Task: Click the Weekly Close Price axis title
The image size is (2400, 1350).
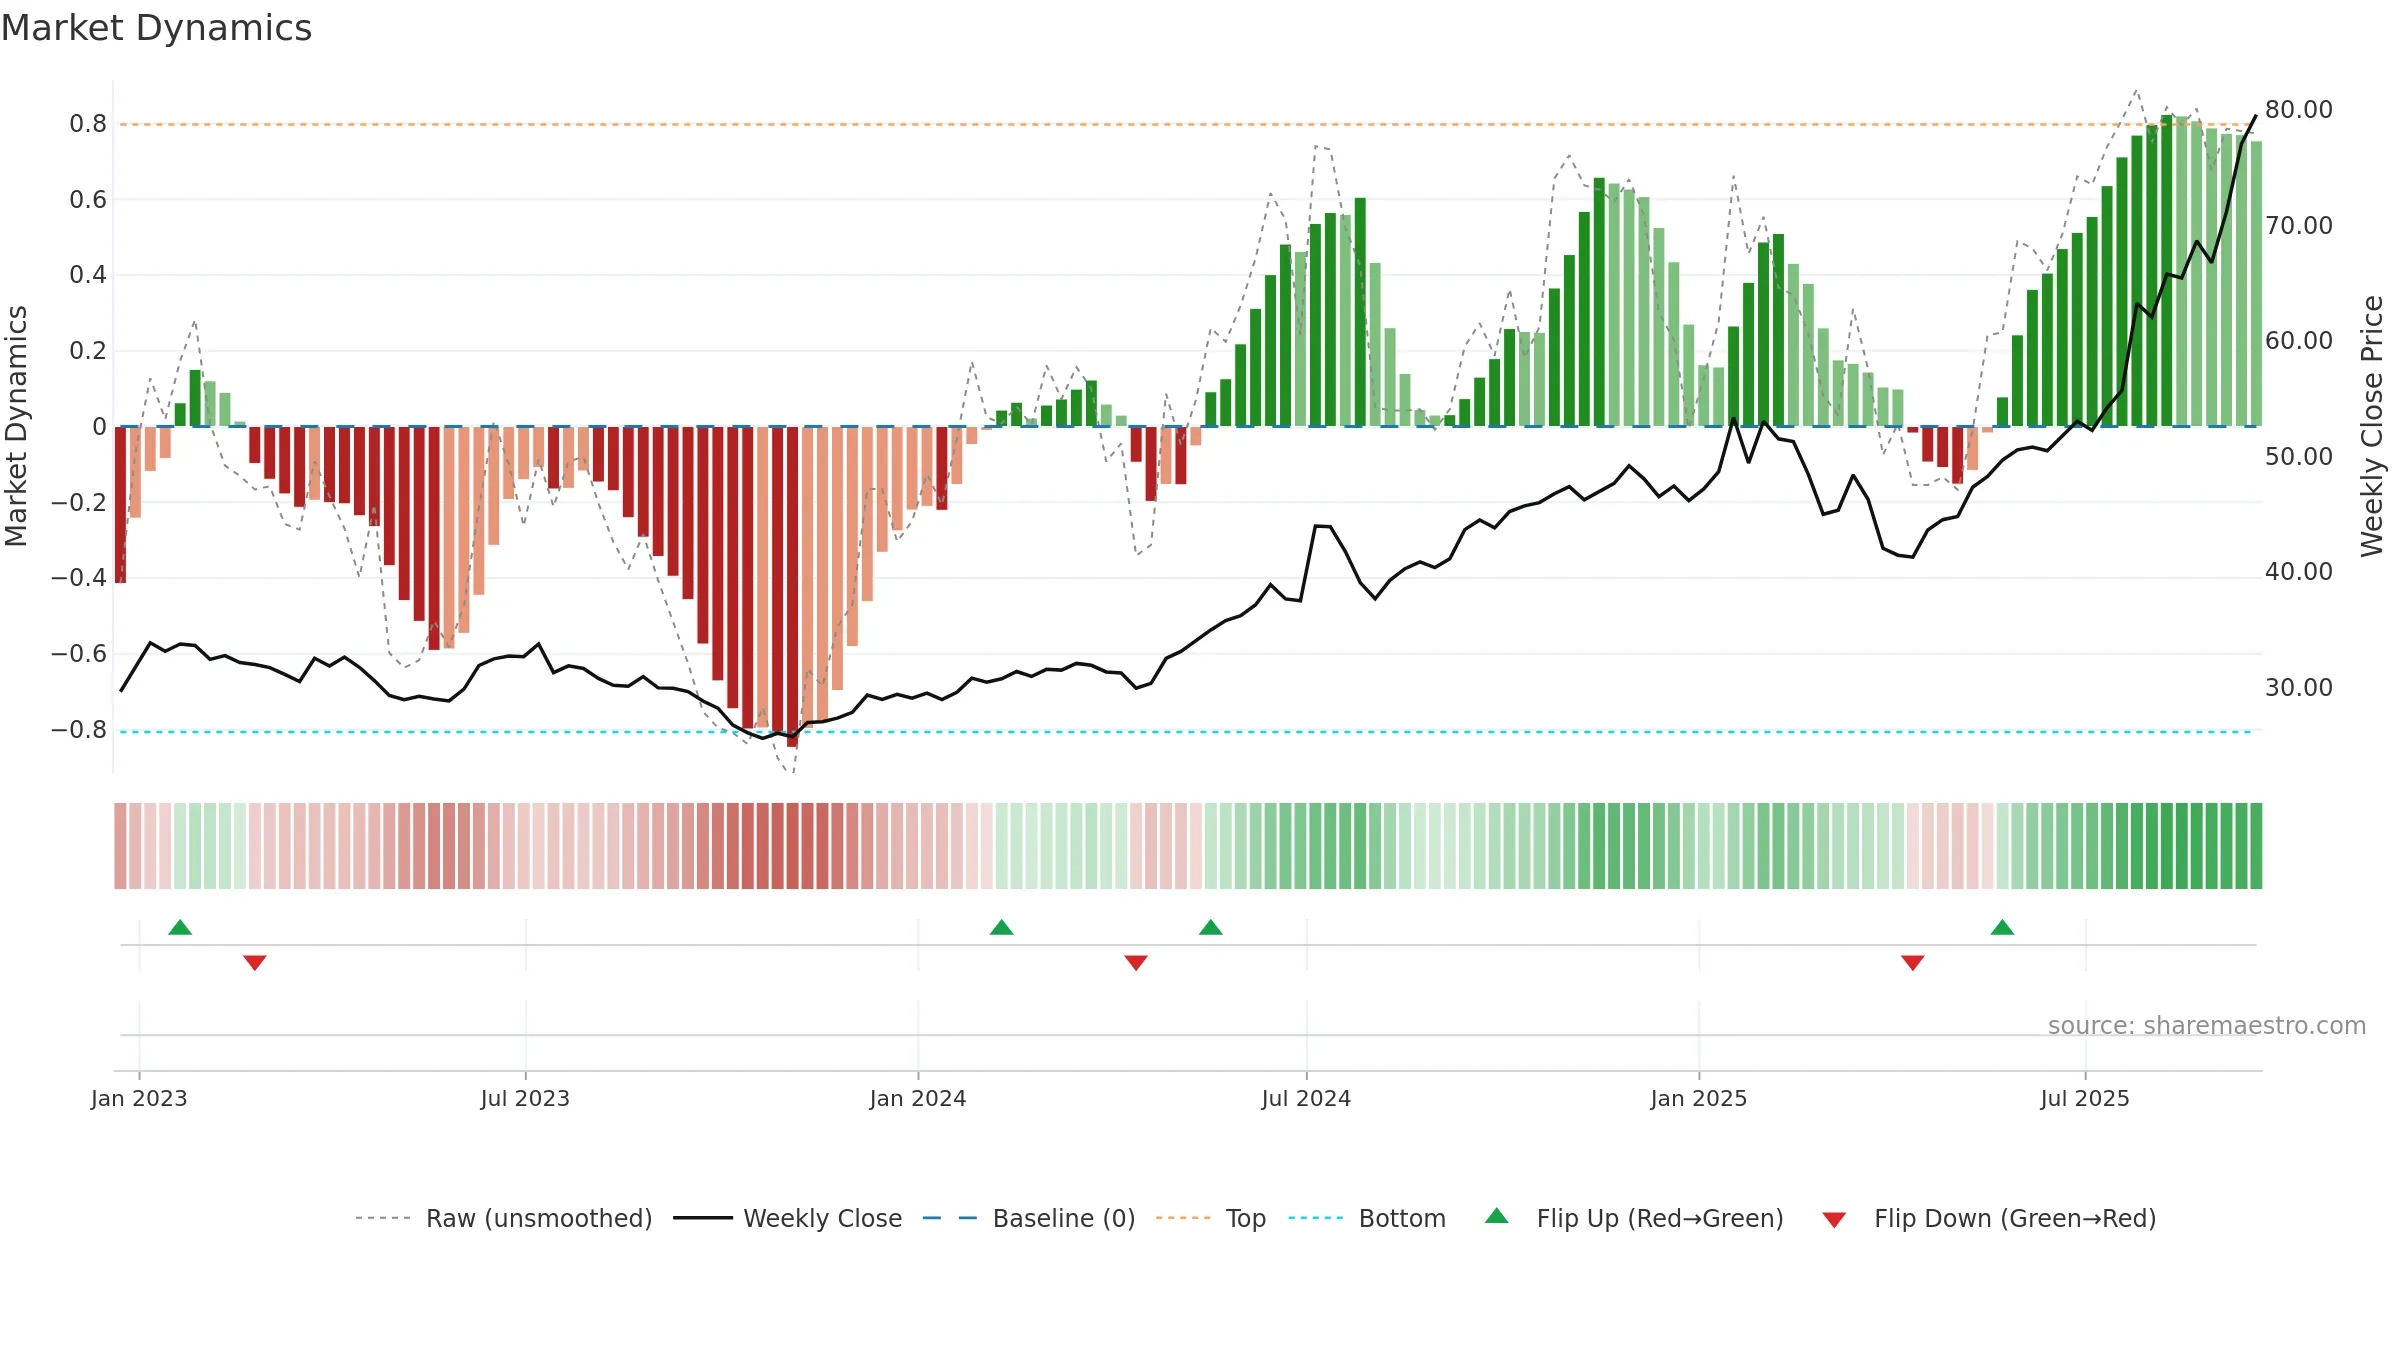Action: tap(2372, 426)
